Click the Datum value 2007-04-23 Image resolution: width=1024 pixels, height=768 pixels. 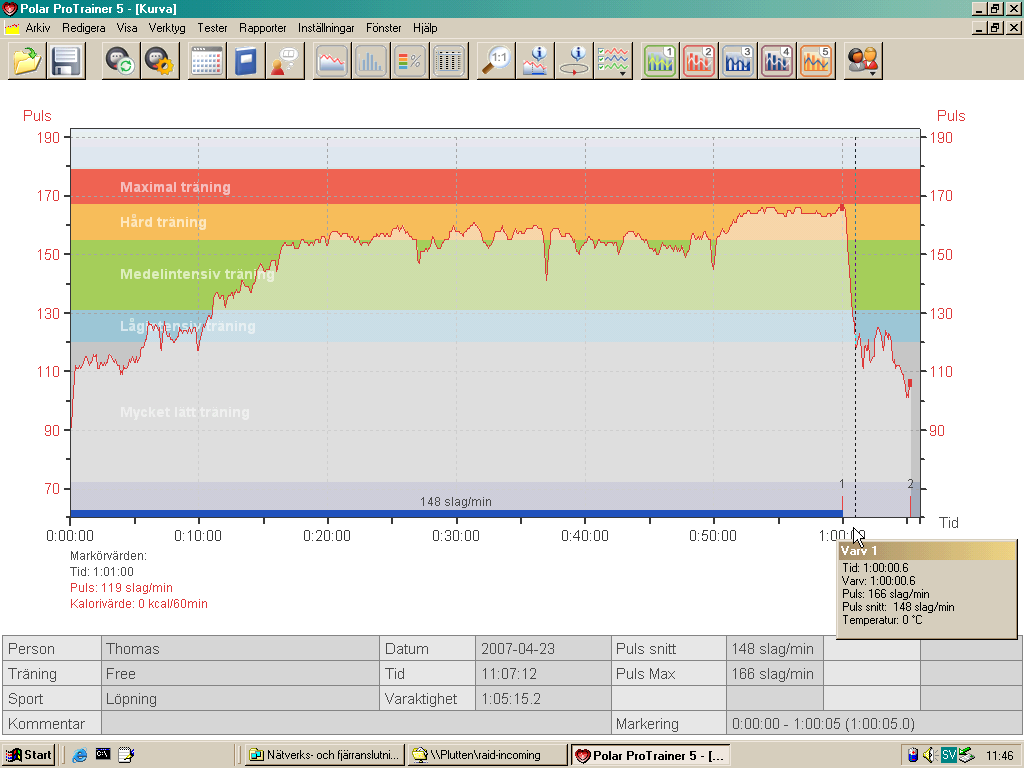[518, 648]
